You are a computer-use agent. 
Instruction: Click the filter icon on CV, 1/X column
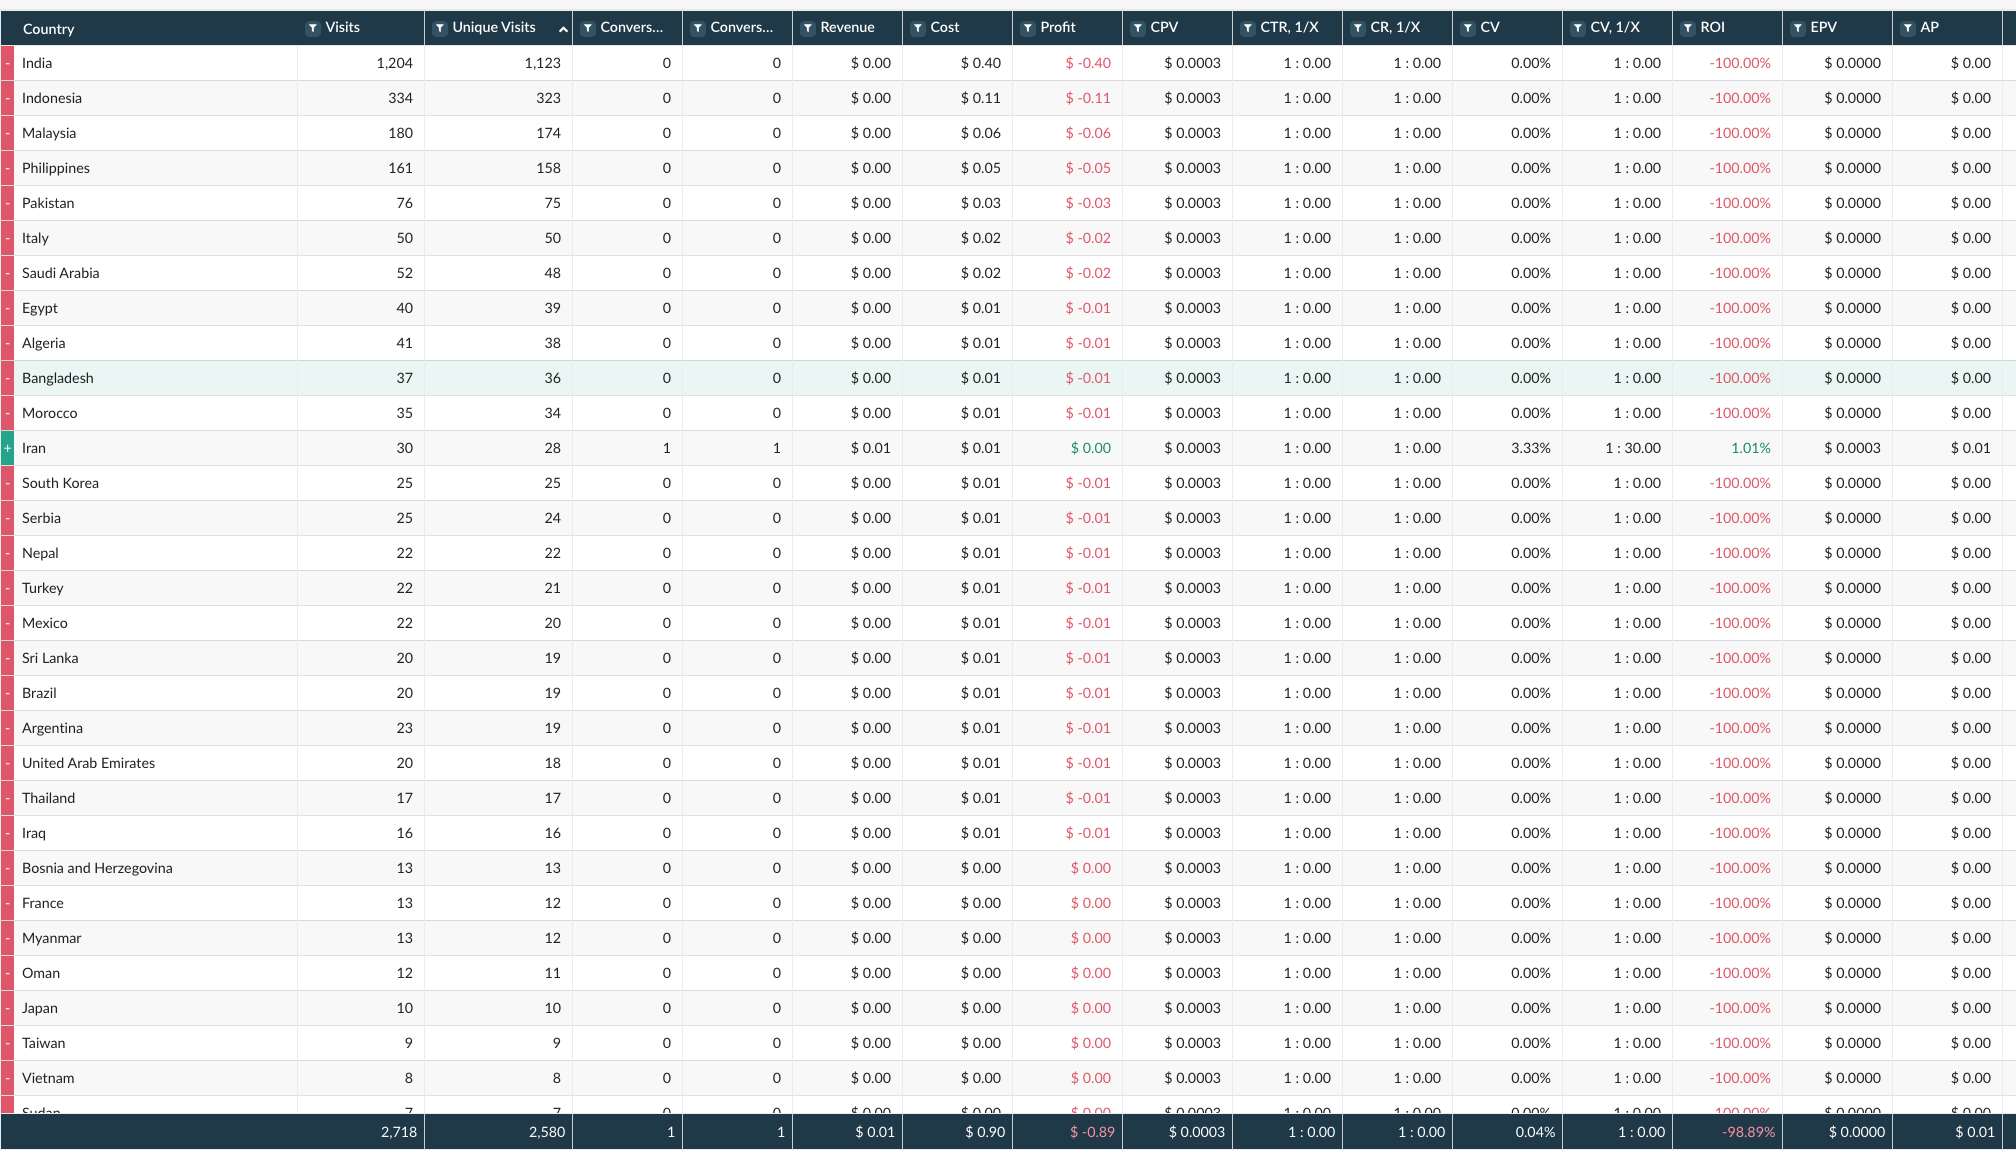coord(1578,28)
